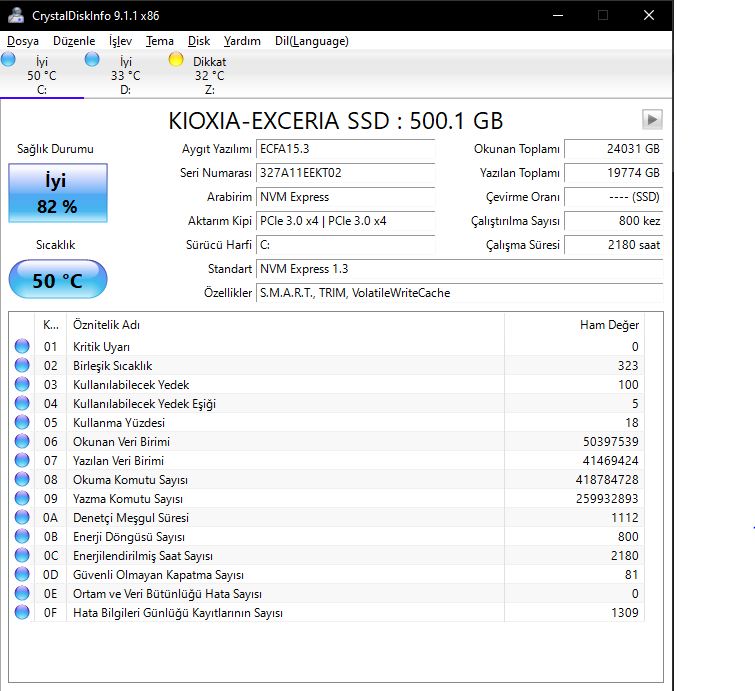The width and height of the screenshot is (755, 691).
Task: Click the İyi 82 % health status button
Action: pos(58,193)
